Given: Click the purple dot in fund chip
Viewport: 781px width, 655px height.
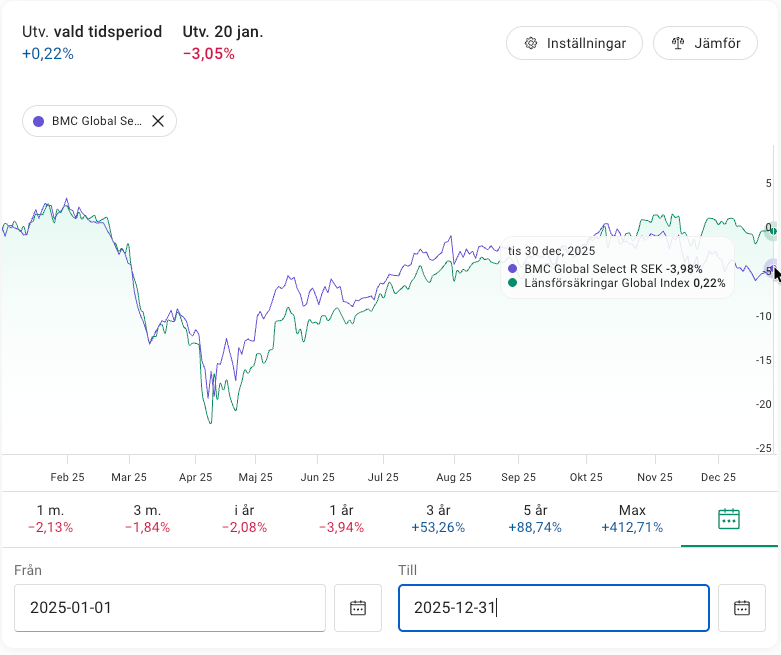Looking at the screenshot, I should click(x=39, y=121).
